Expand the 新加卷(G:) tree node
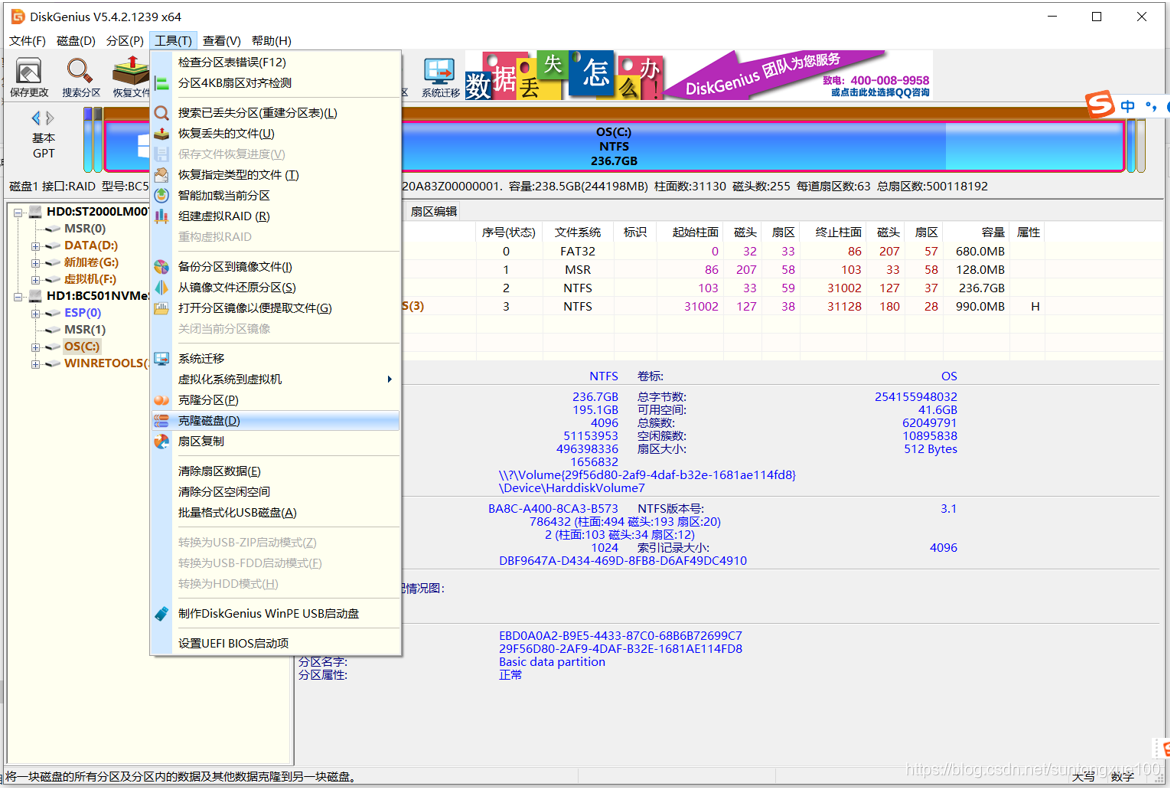This screenshot has width=1170, height=788. pos(35,263)
